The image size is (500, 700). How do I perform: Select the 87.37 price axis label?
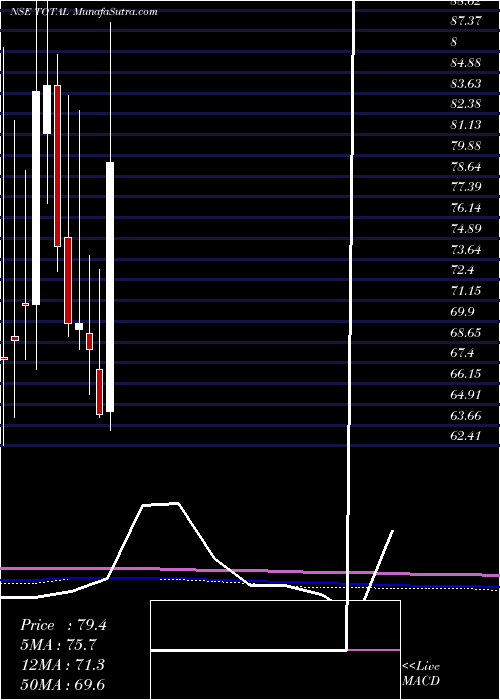click(466, 21)
